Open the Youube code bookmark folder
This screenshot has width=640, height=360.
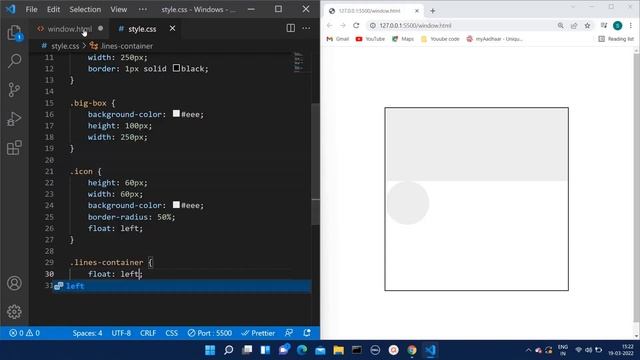pyautogui.click(x=440, y=39)
